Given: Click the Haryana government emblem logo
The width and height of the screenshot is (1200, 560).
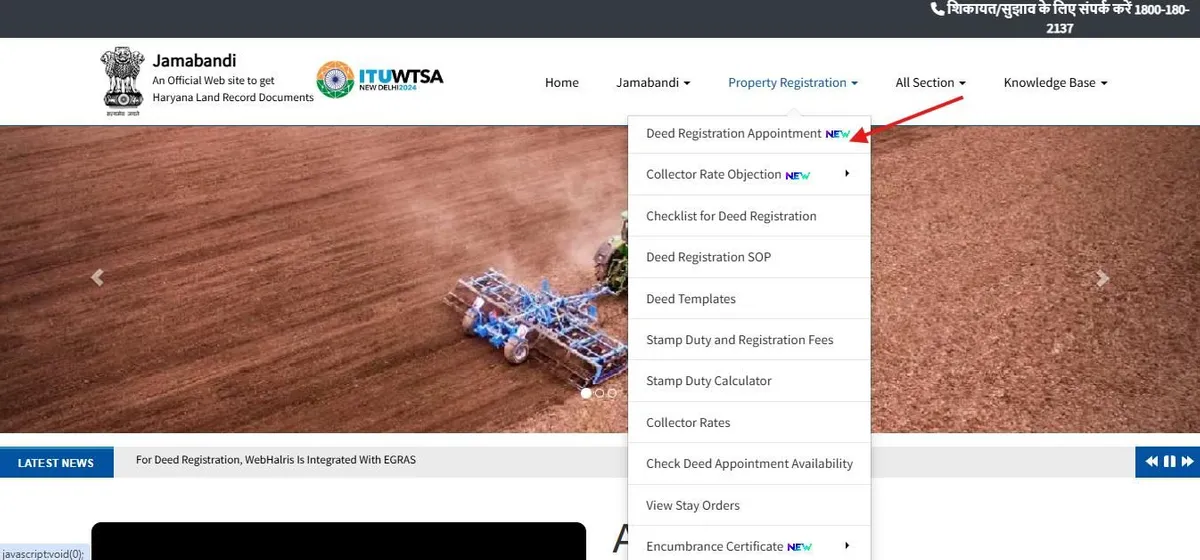Looking at the screenshot, I should [x=122, y=82].
